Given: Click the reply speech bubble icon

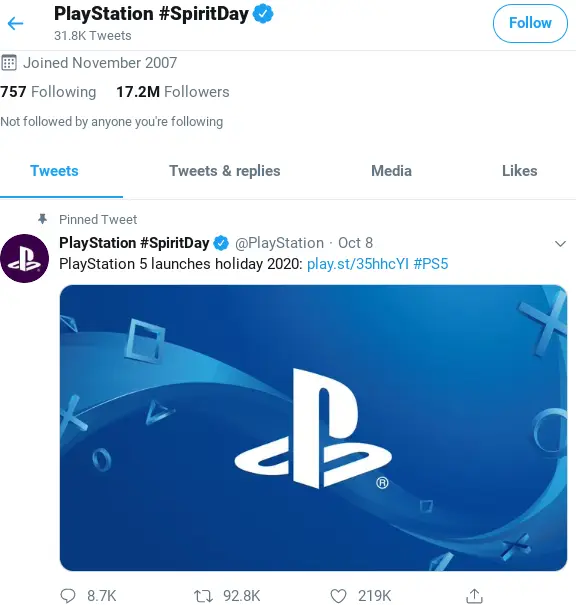Looking at the screenshot, I should pos(68,595).
